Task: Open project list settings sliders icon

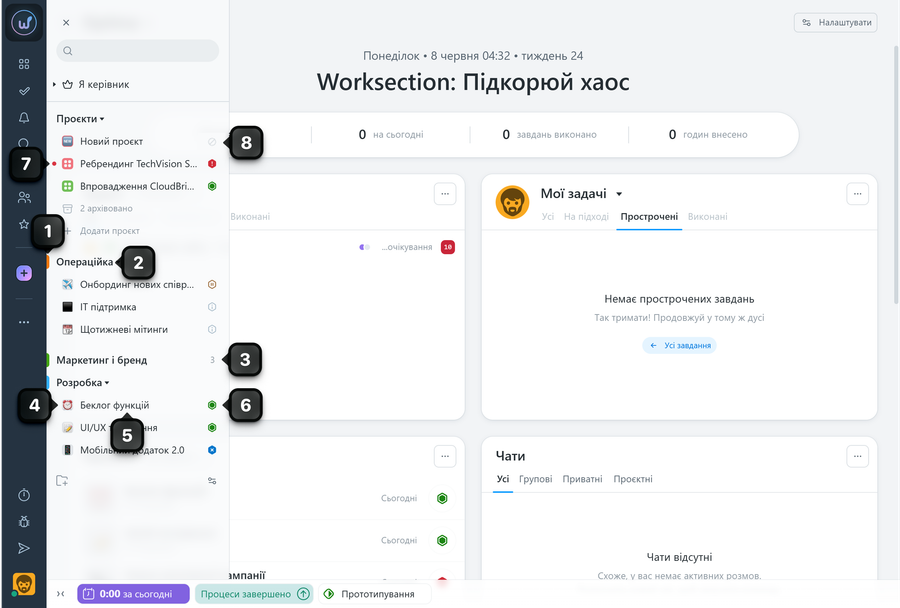Action: [x=212, y=481]
